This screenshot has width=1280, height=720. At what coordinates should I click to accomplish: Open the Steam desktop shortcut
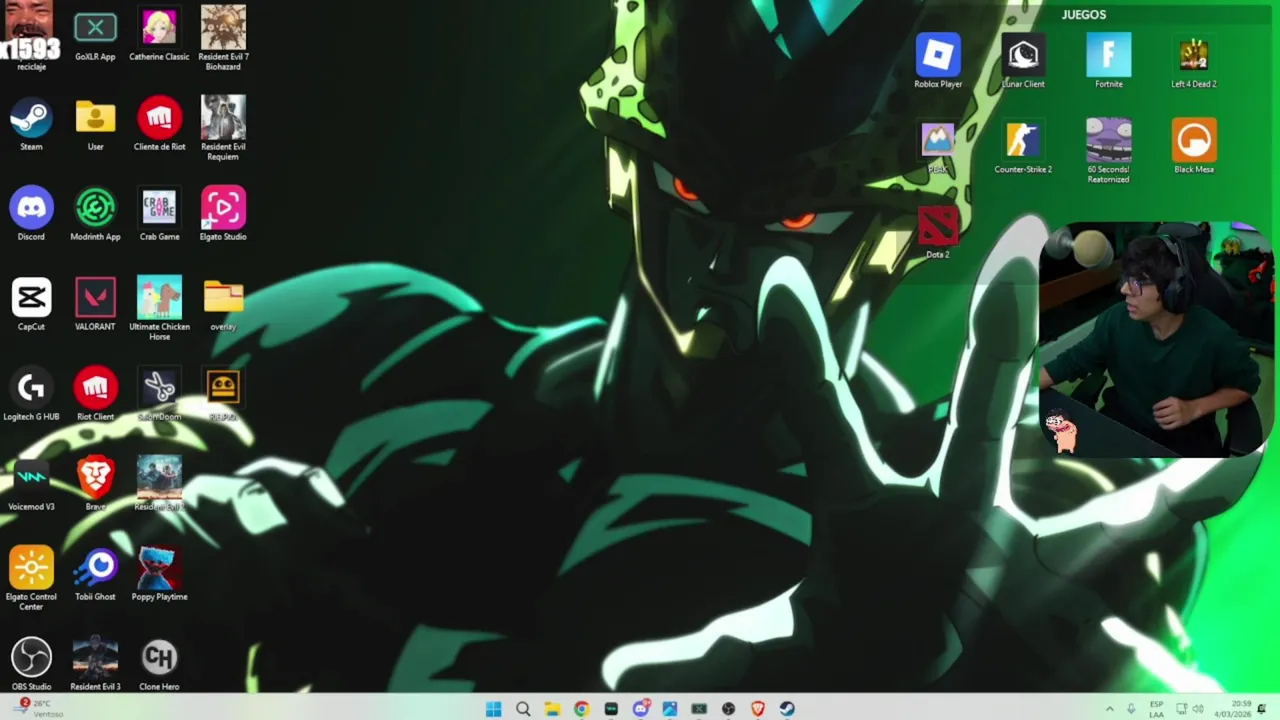[31, 125]
